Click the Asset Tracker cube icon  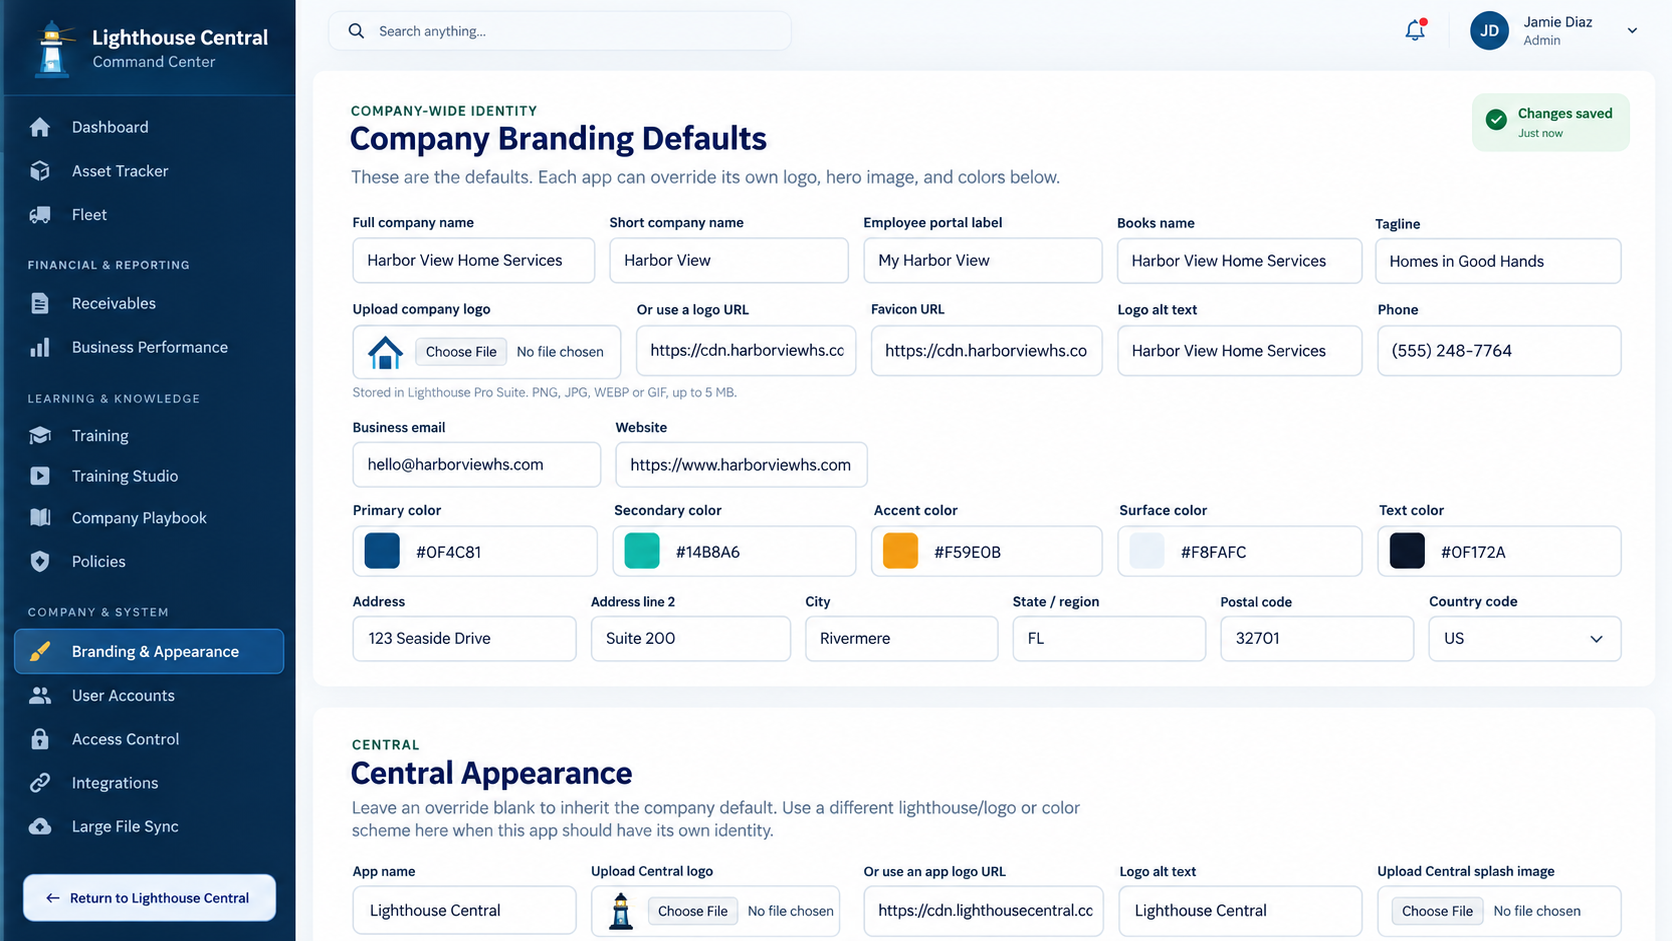(40, 171)
